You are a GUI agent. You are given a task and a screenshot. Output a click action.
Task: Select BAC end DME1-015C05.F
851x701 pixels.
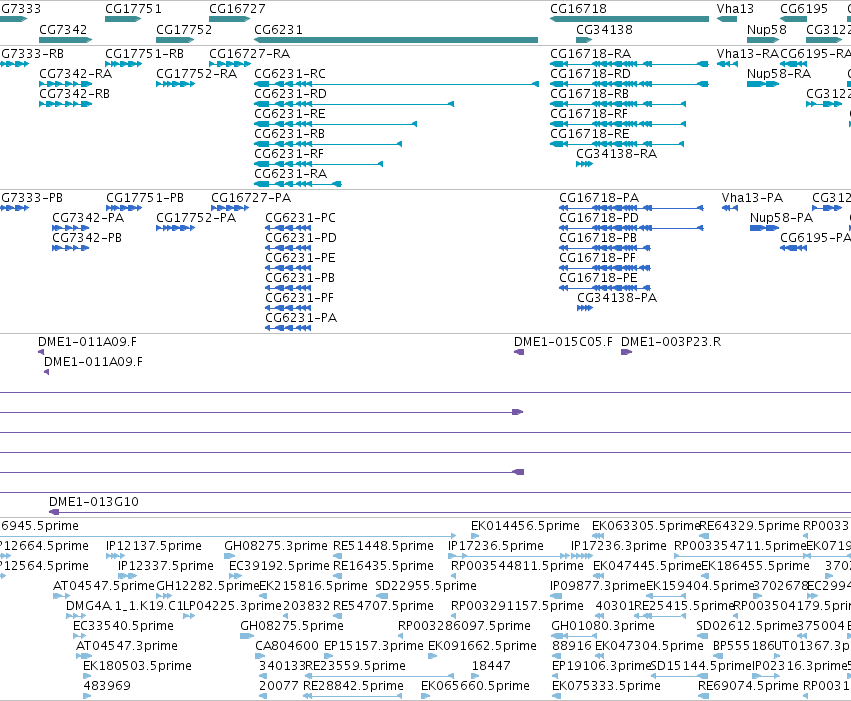pyautogui.click(x=563, y=342)
